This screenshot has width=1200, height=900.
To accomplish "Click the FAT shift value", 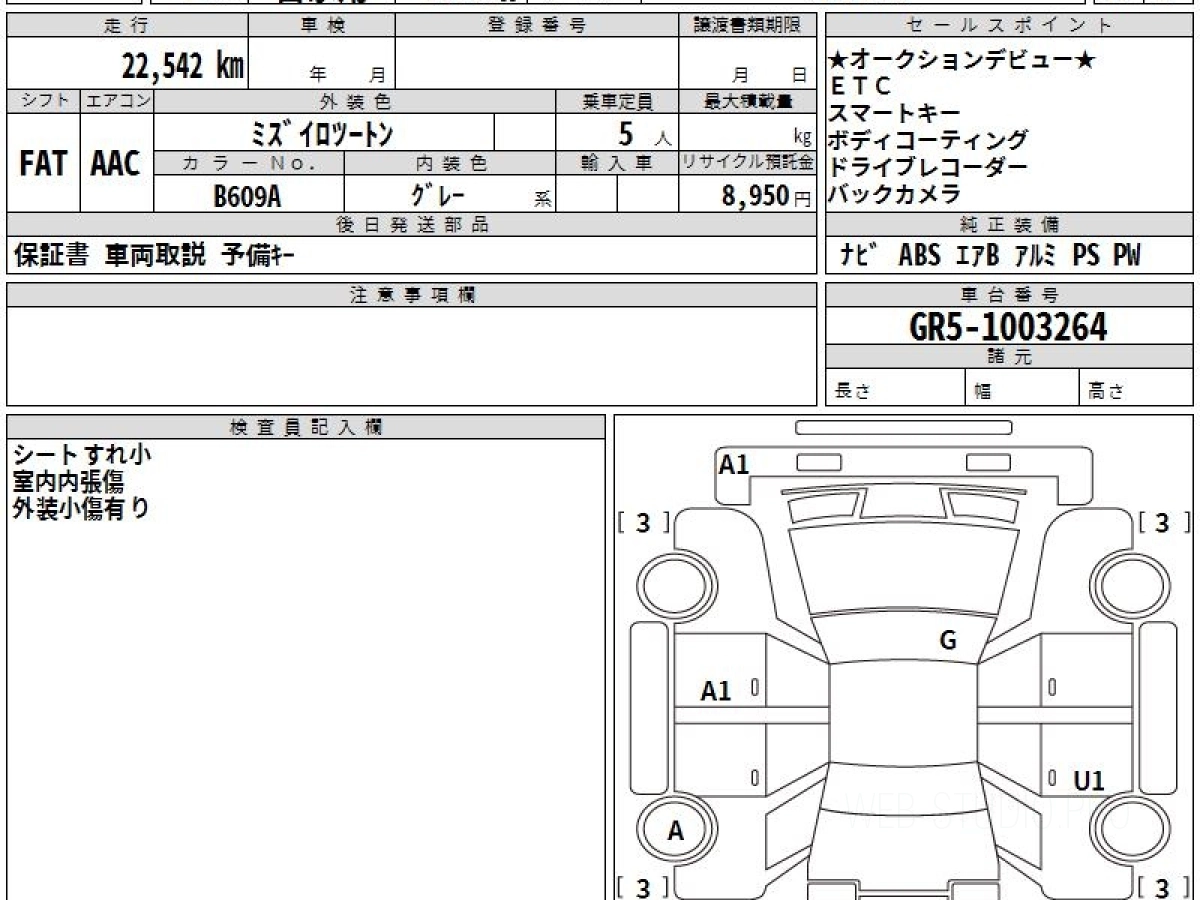I will pos(43,164).
